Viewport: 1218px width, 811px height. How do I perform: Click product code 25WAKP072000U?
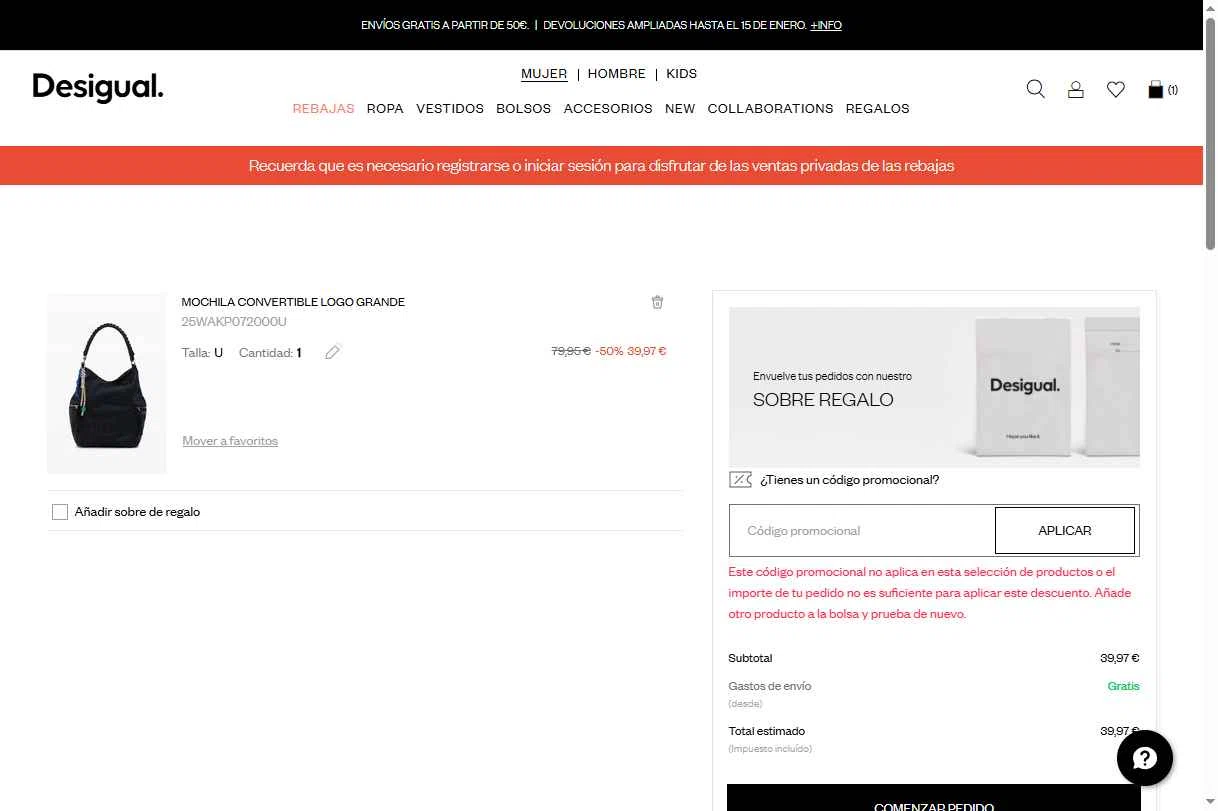point(234,322)
